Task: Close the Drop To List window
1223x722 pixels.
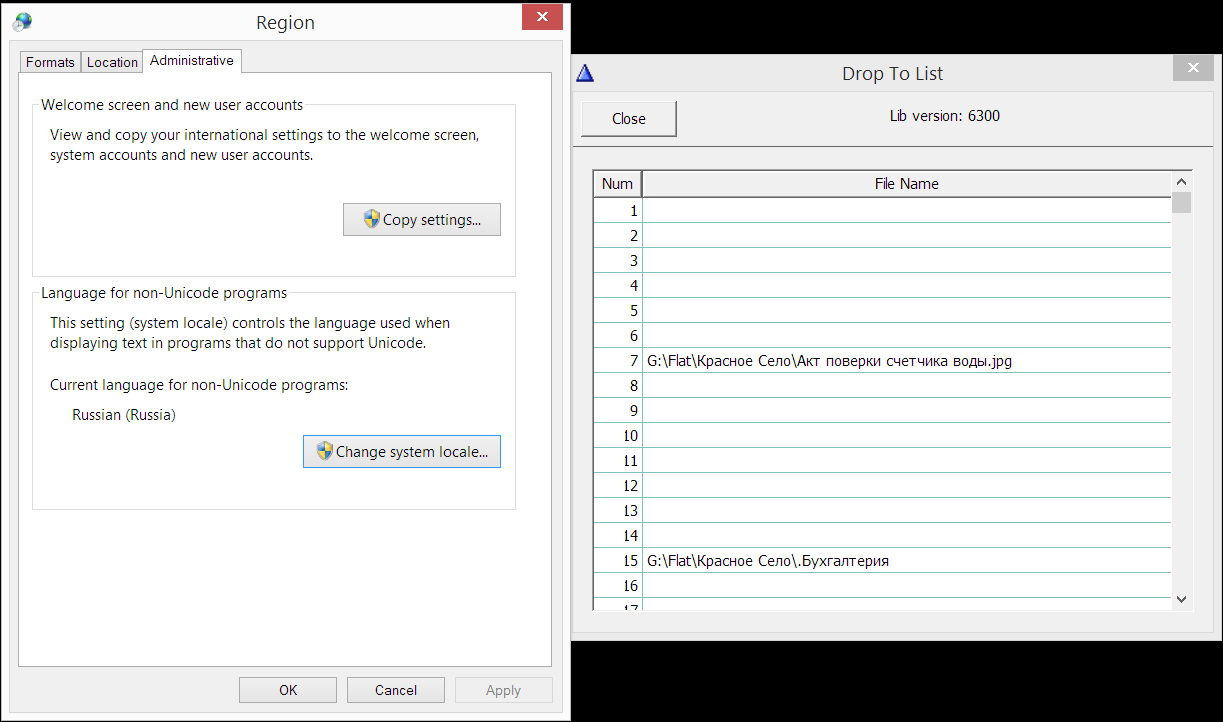Action: pyautogui.click(x=1193, y=68)
